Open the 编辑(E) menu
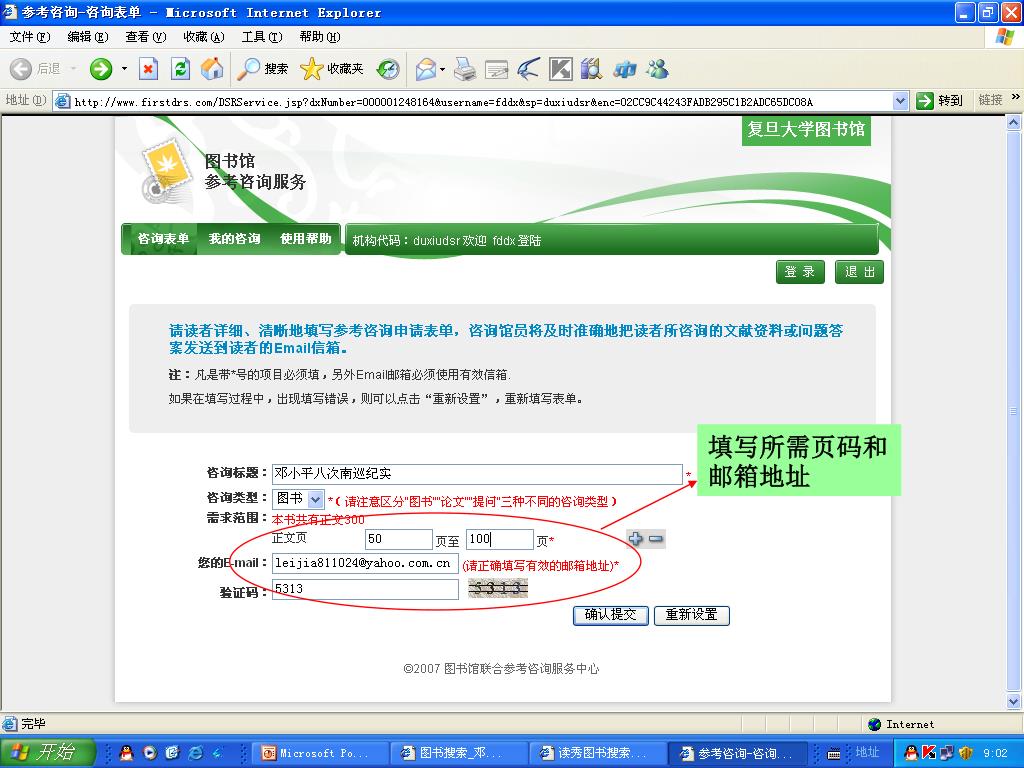Viewport: 1024px width, 768px height. click(x=88, y=37)
